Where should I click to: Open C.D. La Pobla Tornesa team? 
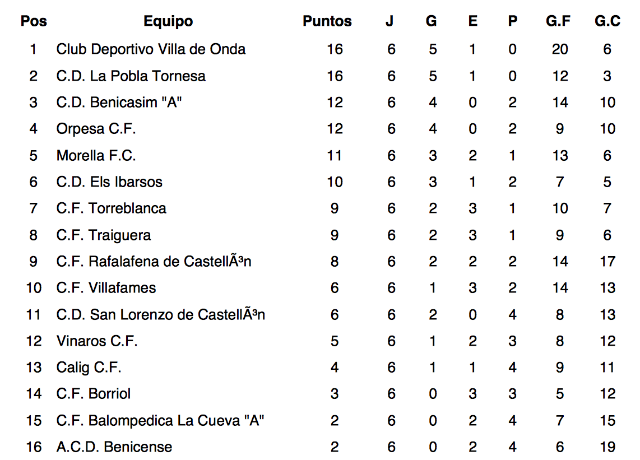[131, 75]
